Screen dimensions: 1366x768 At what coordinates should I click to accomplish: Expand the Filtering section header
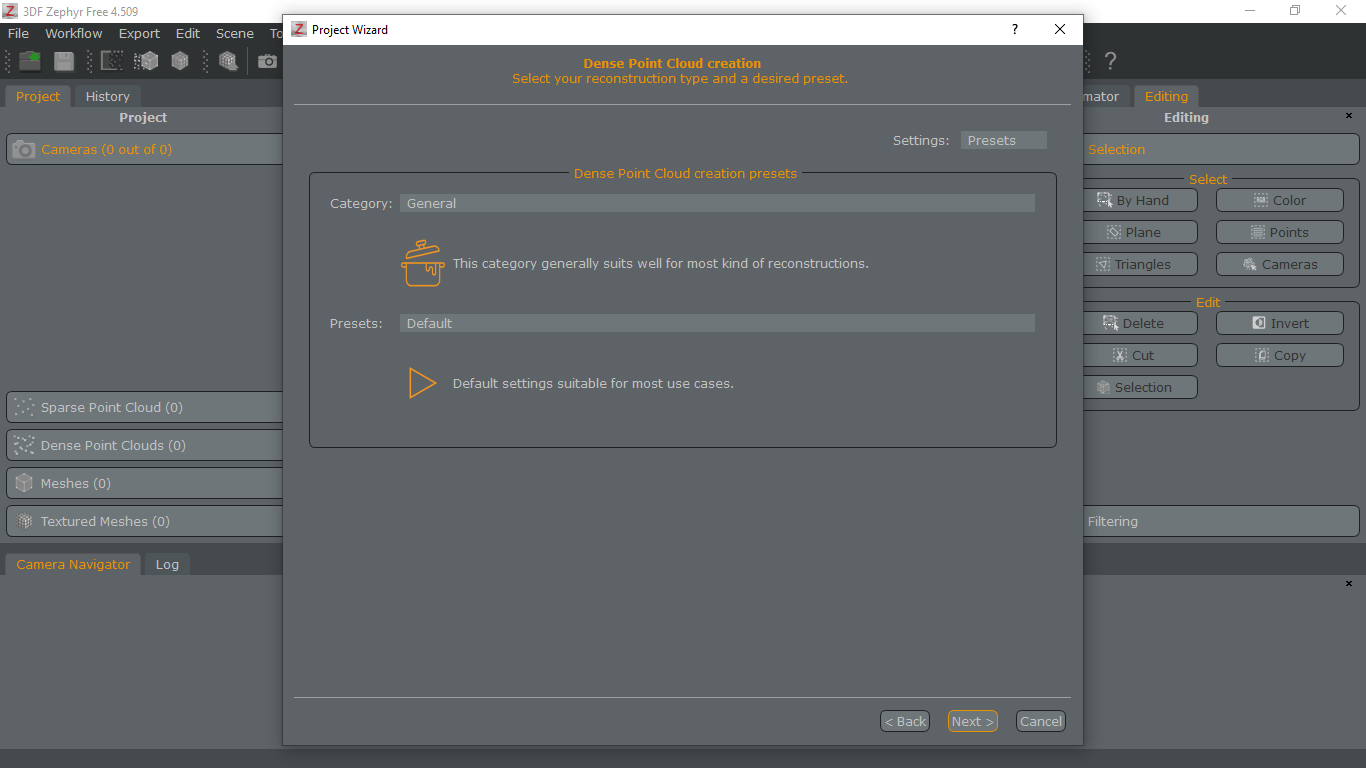click(1221, 521)
